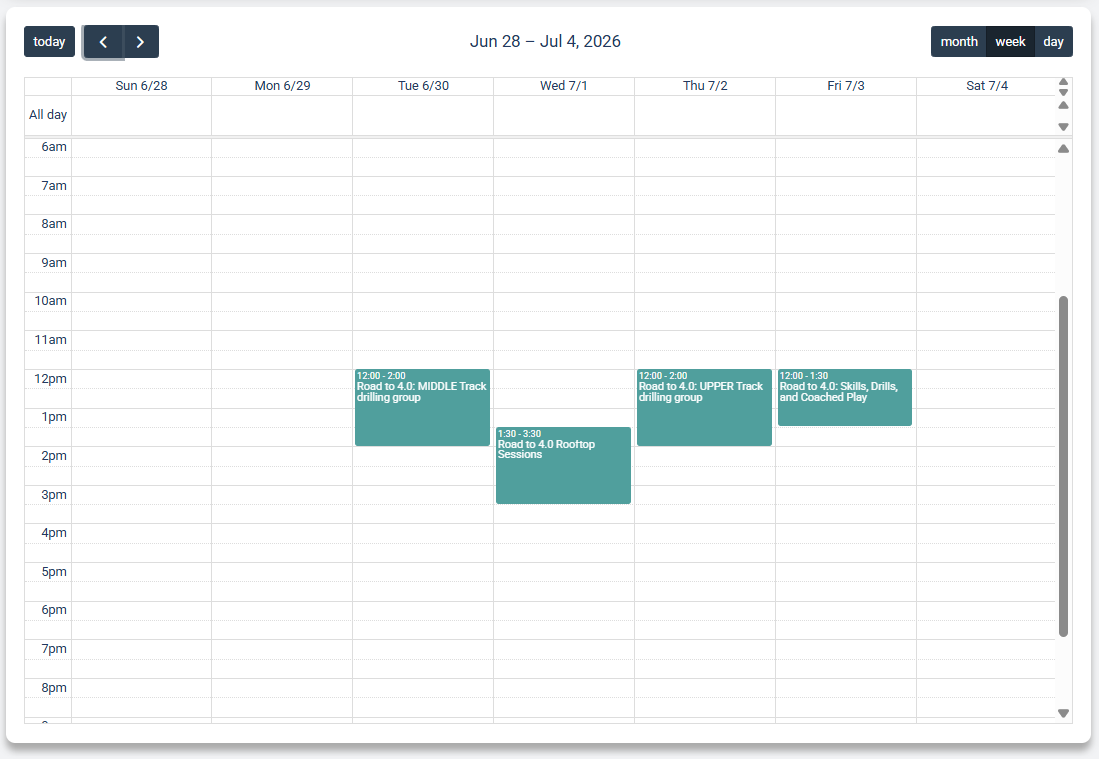Go to the next week

pyautogui.click(x=141, y=42)
